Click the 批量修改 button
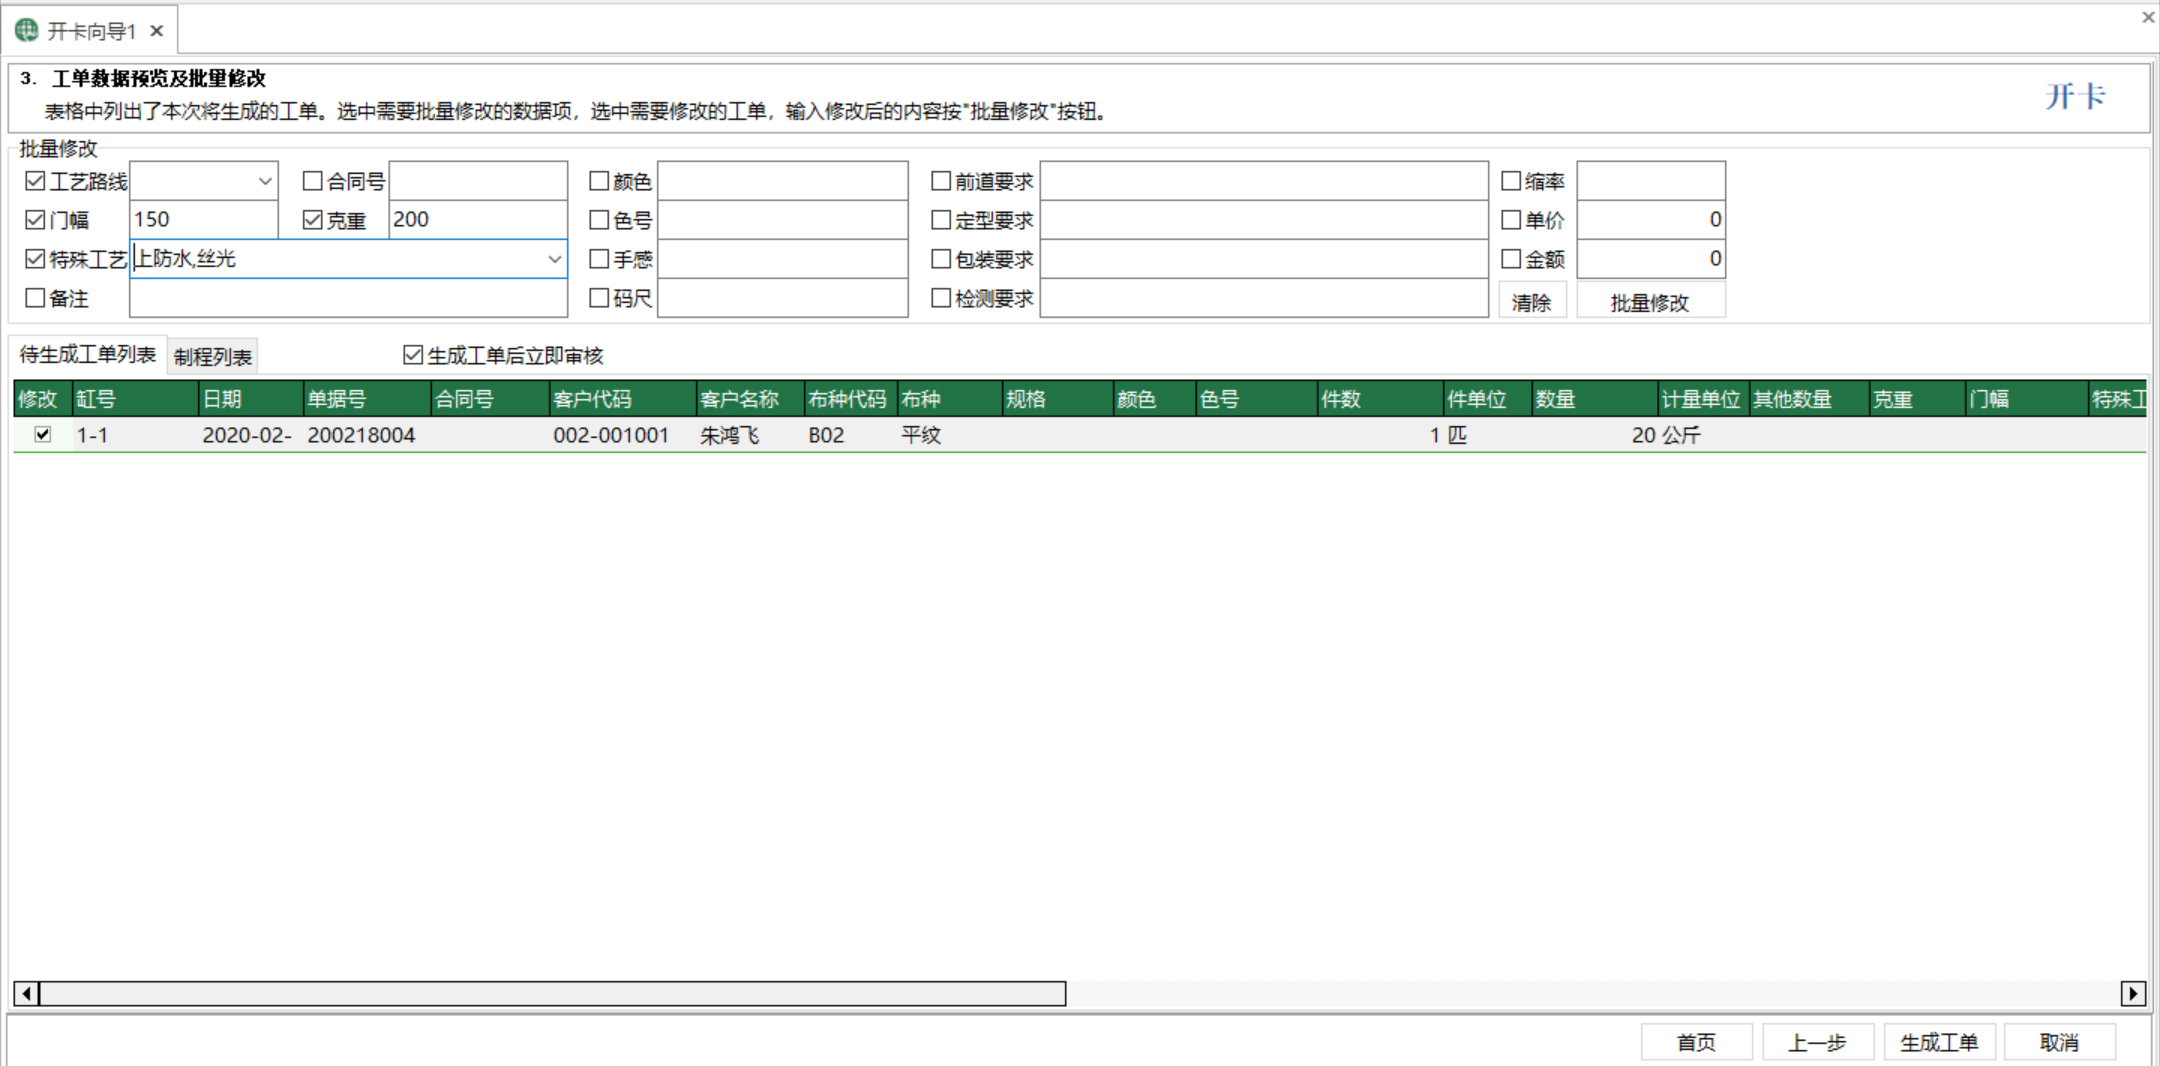The height and width of the screenshot is (1066, 2160). click(x=1650, y=302)
